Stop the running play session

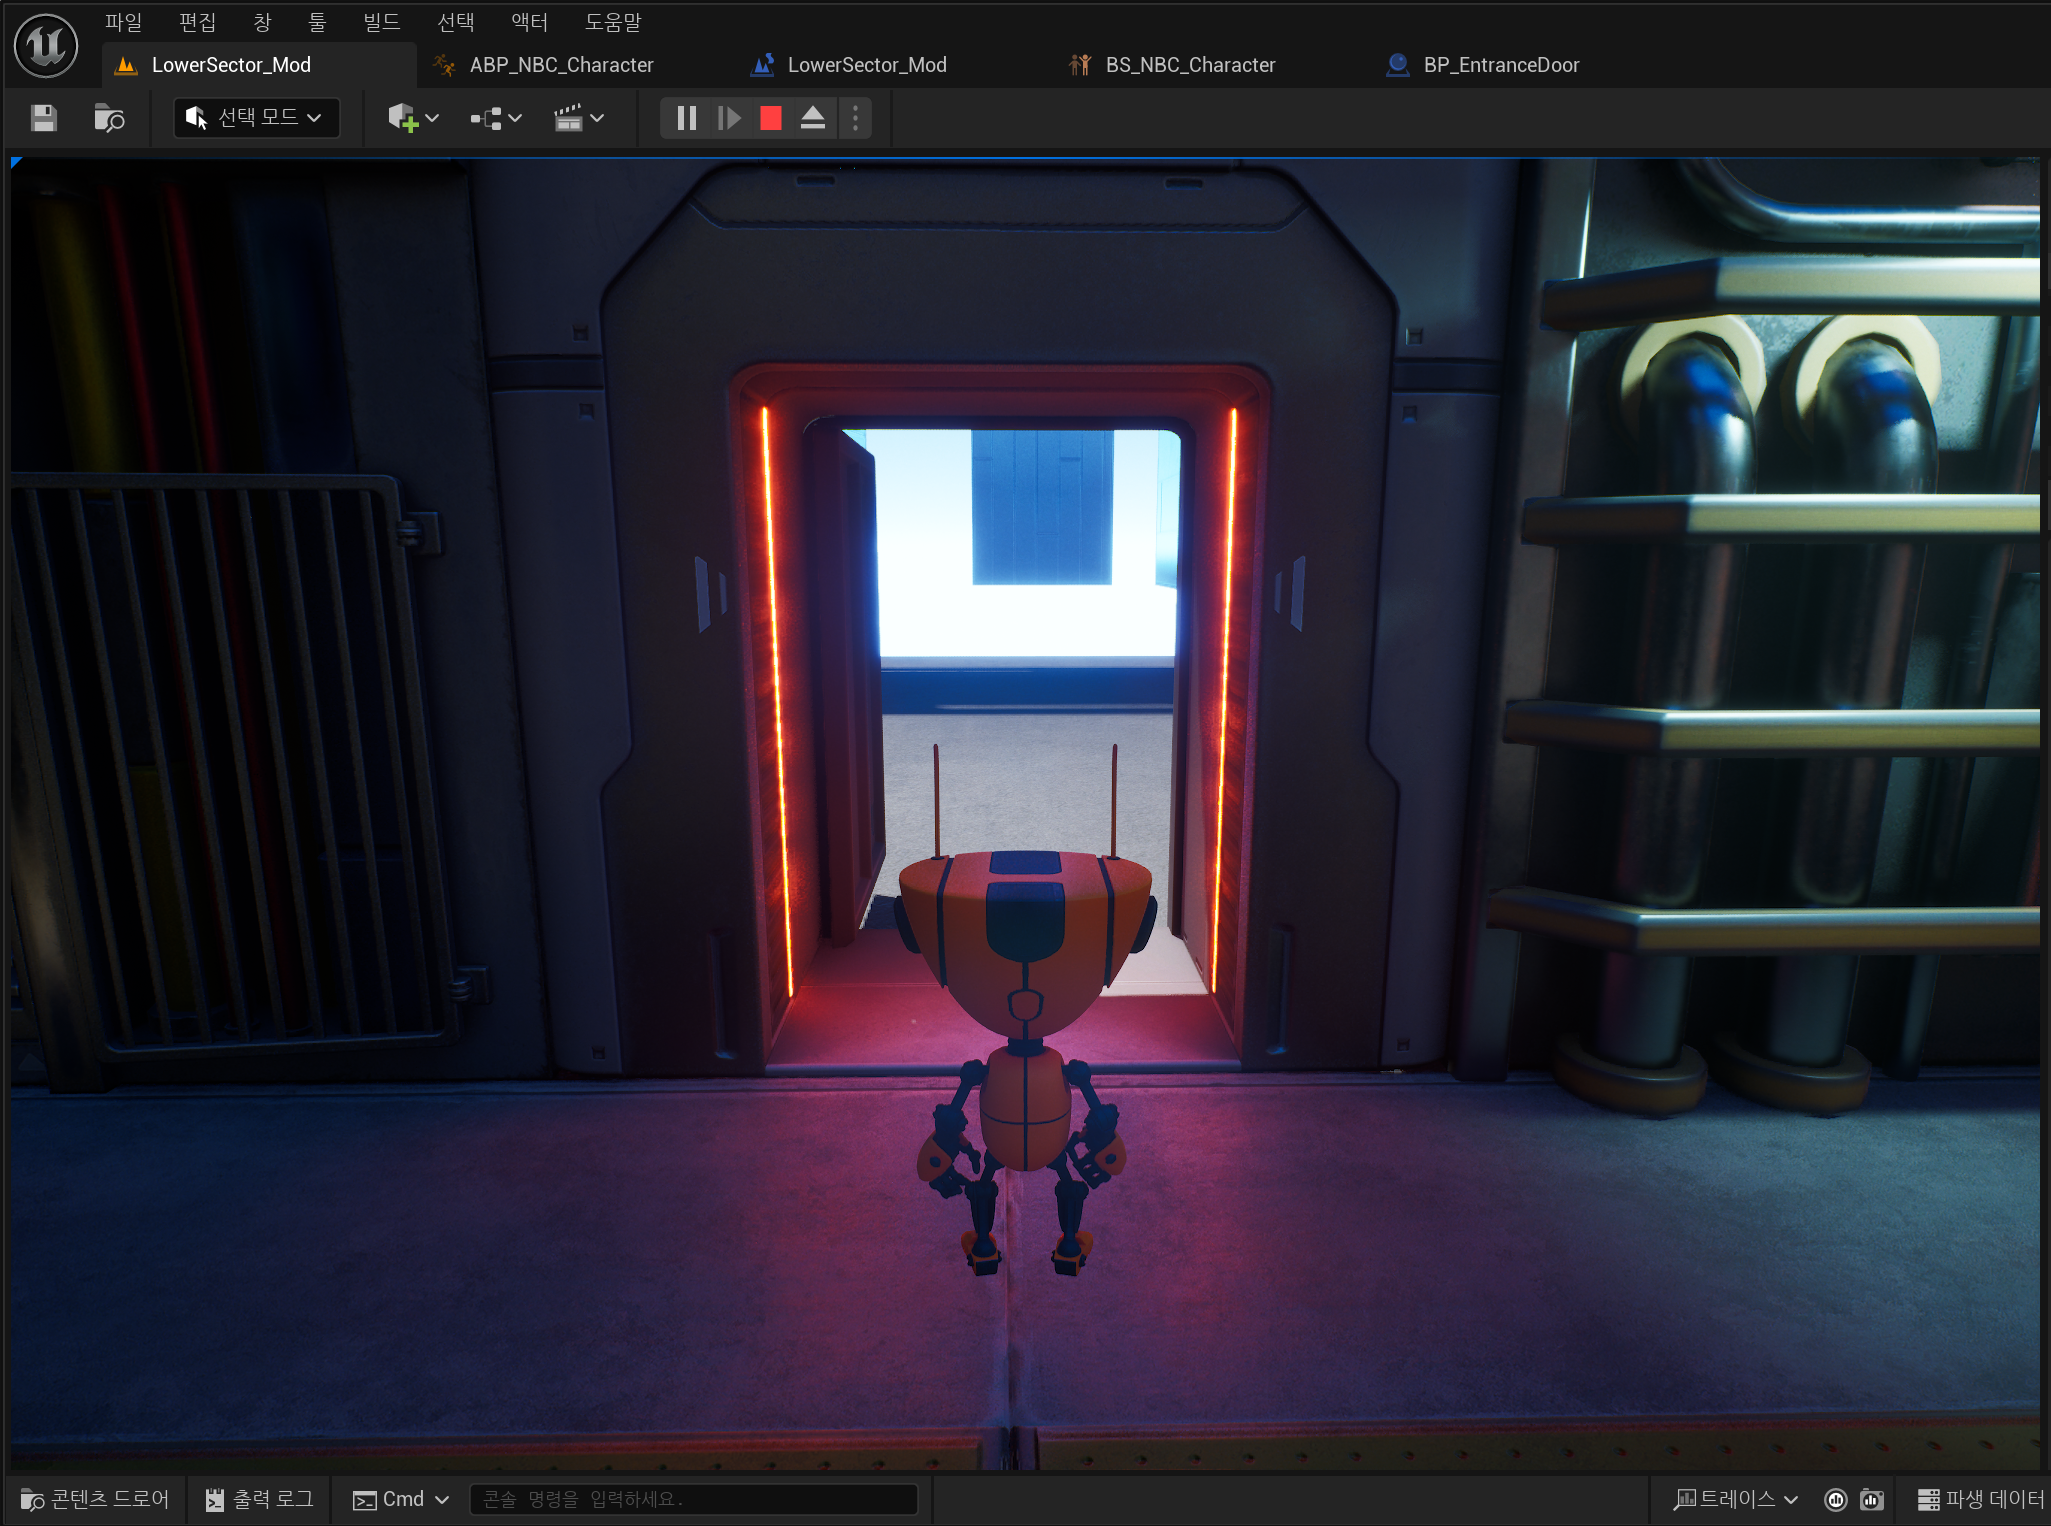click(770, 118)
